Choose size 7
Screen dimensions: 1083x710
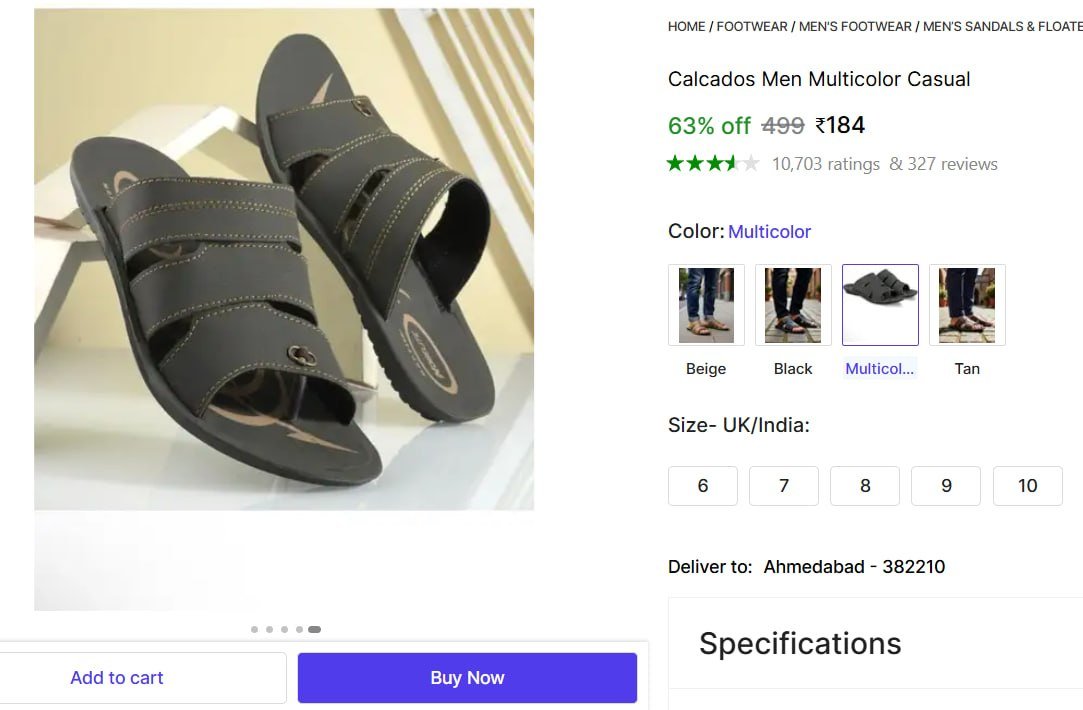(x=784, y=485)
